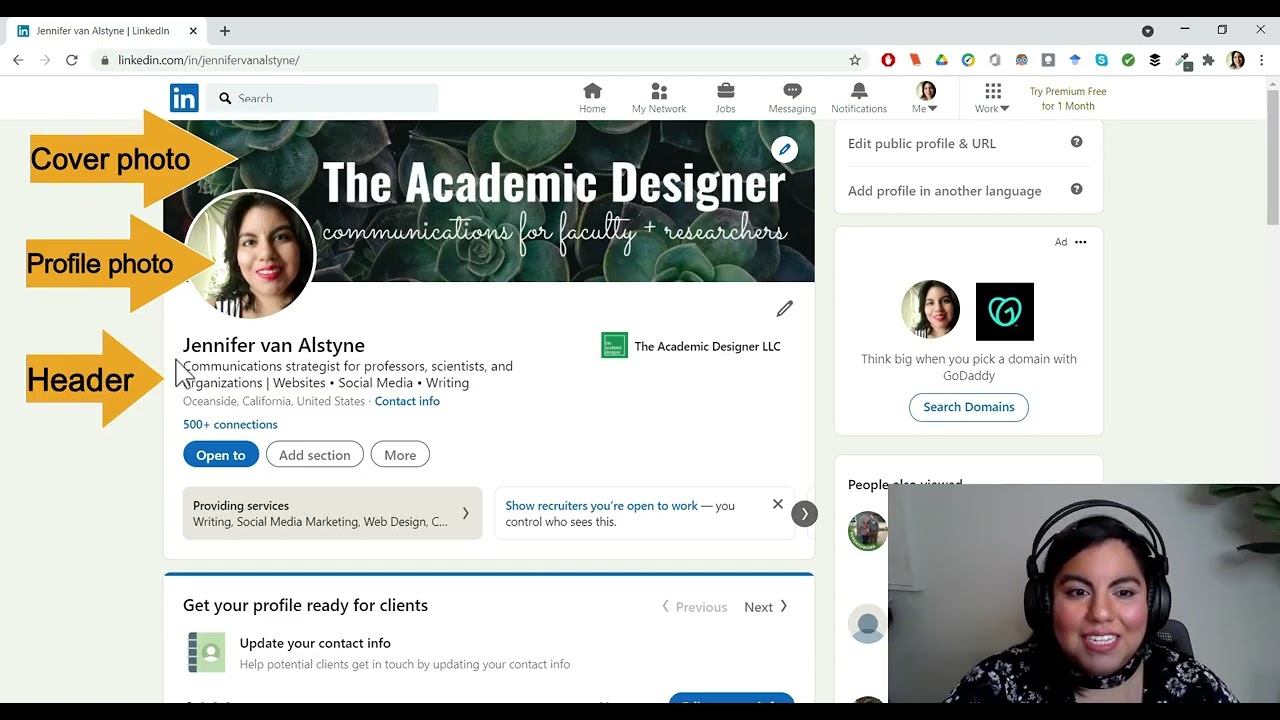The height and width of the screenshot is (720, 1280).
Task: Dismiss open to work suggestion card
Action: coord(777,504)
